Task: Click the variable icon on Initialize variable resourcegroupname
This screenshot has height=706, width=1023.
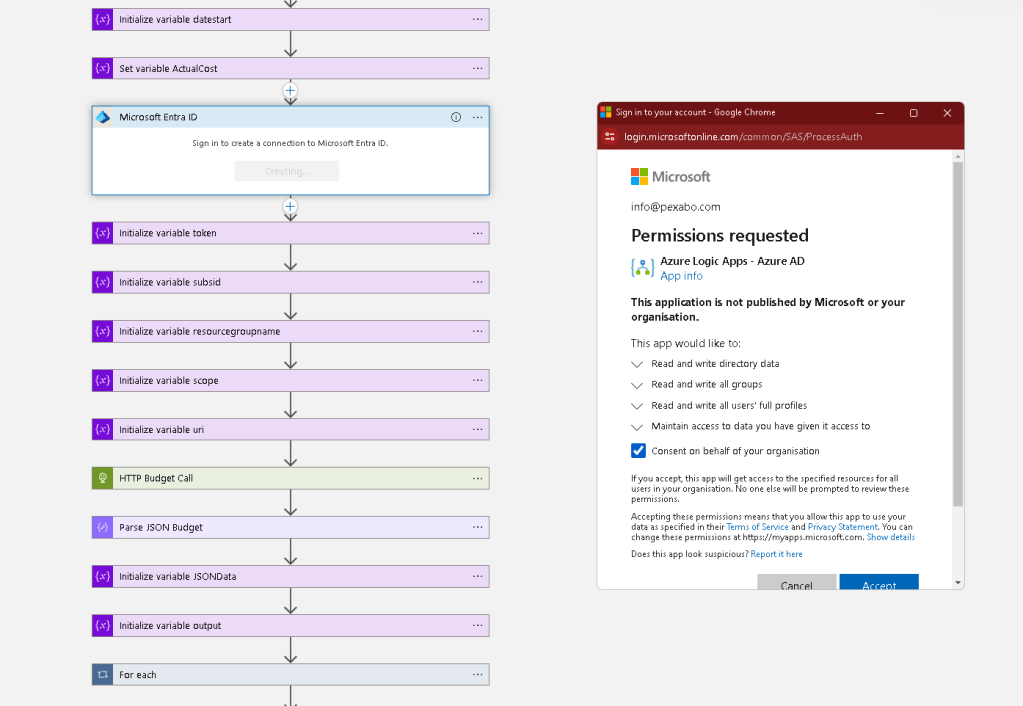Action: coord(102,331)
